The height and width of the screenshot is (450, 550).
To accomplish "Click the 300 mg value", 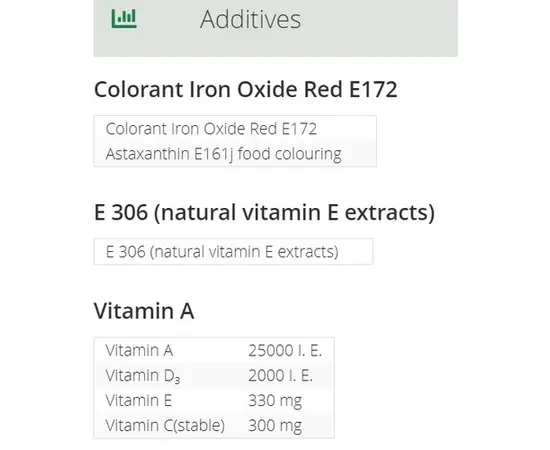I will pyautogui.click(x=275, y=426).
